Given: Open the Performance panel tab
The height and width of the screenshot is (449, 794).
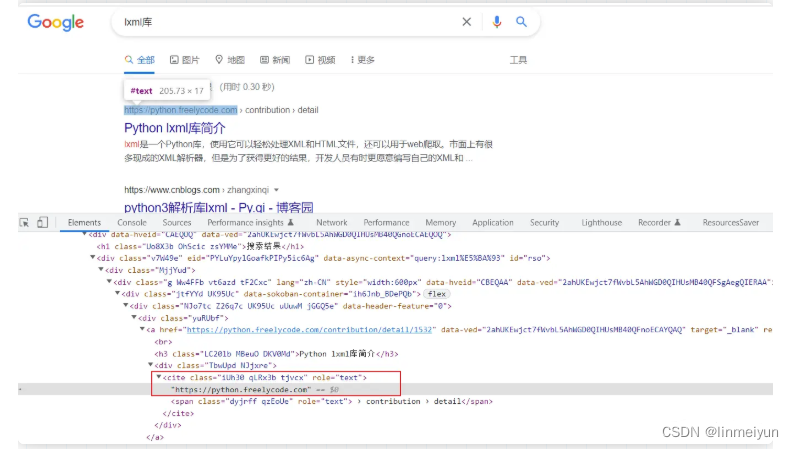Looking at the screenshot, I should pos(386,223).
